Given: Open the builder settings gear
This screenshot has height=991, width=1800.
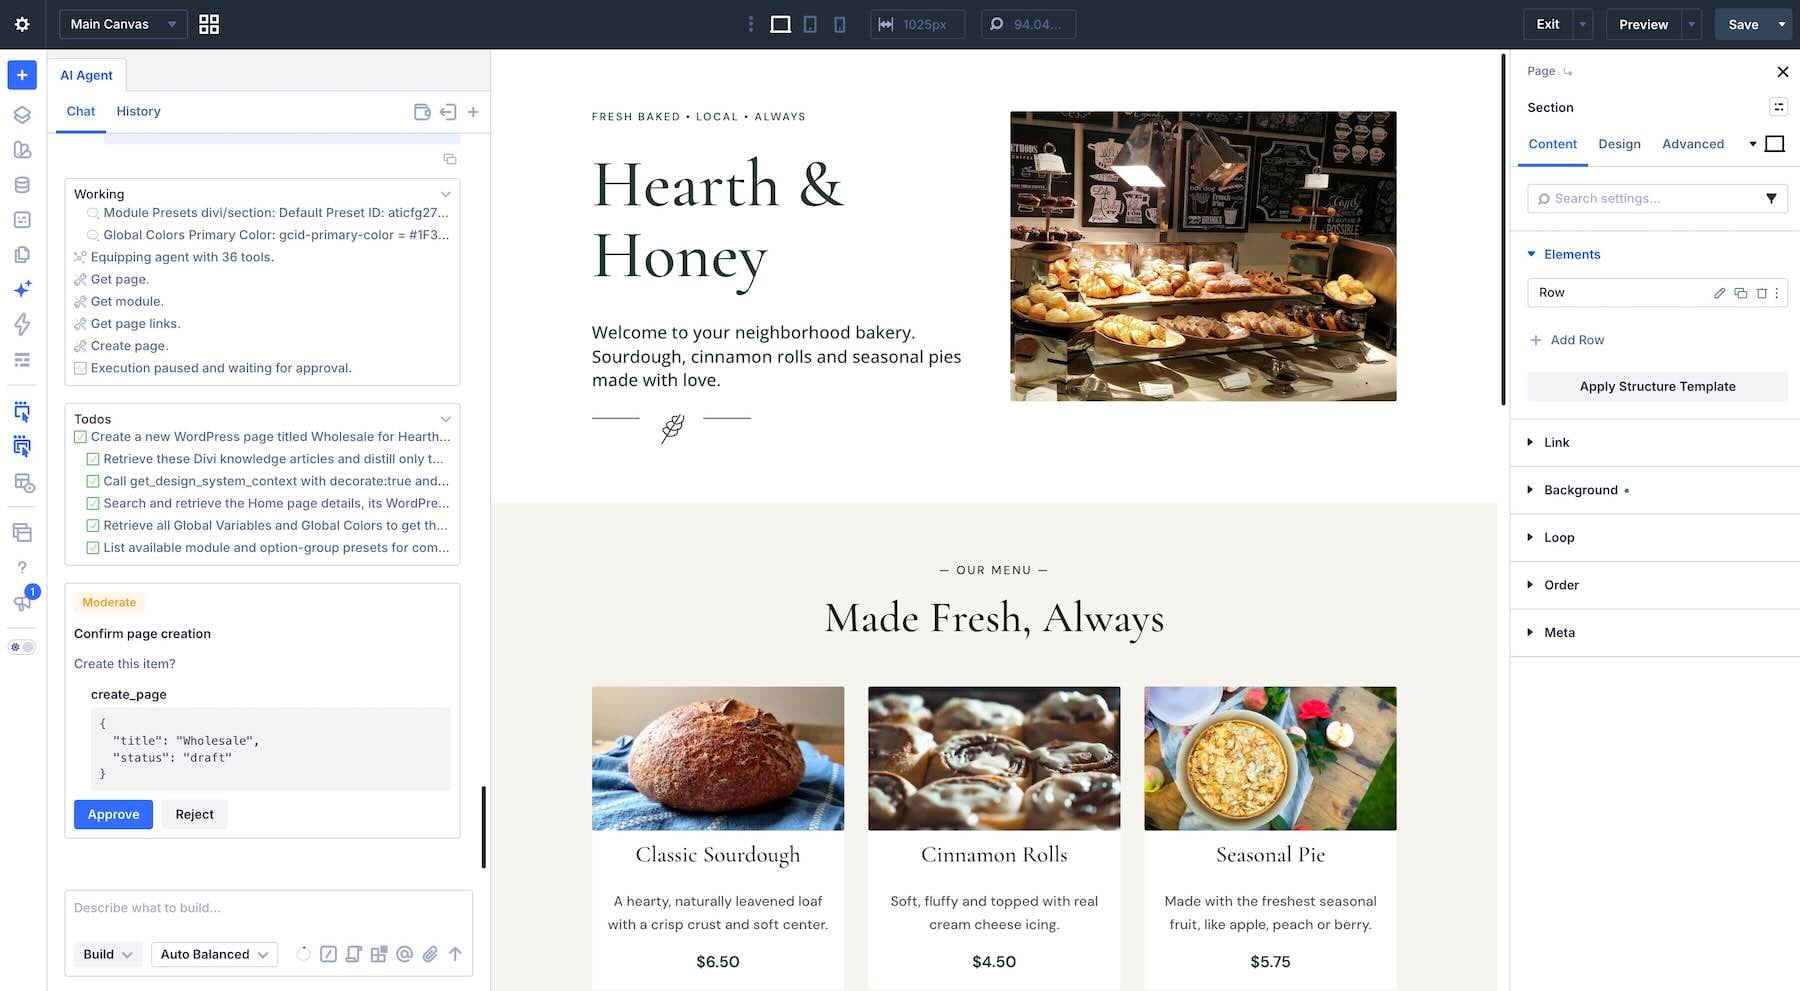Looking at the screenshot, I should pyautogui.click(x=22, y=24).
